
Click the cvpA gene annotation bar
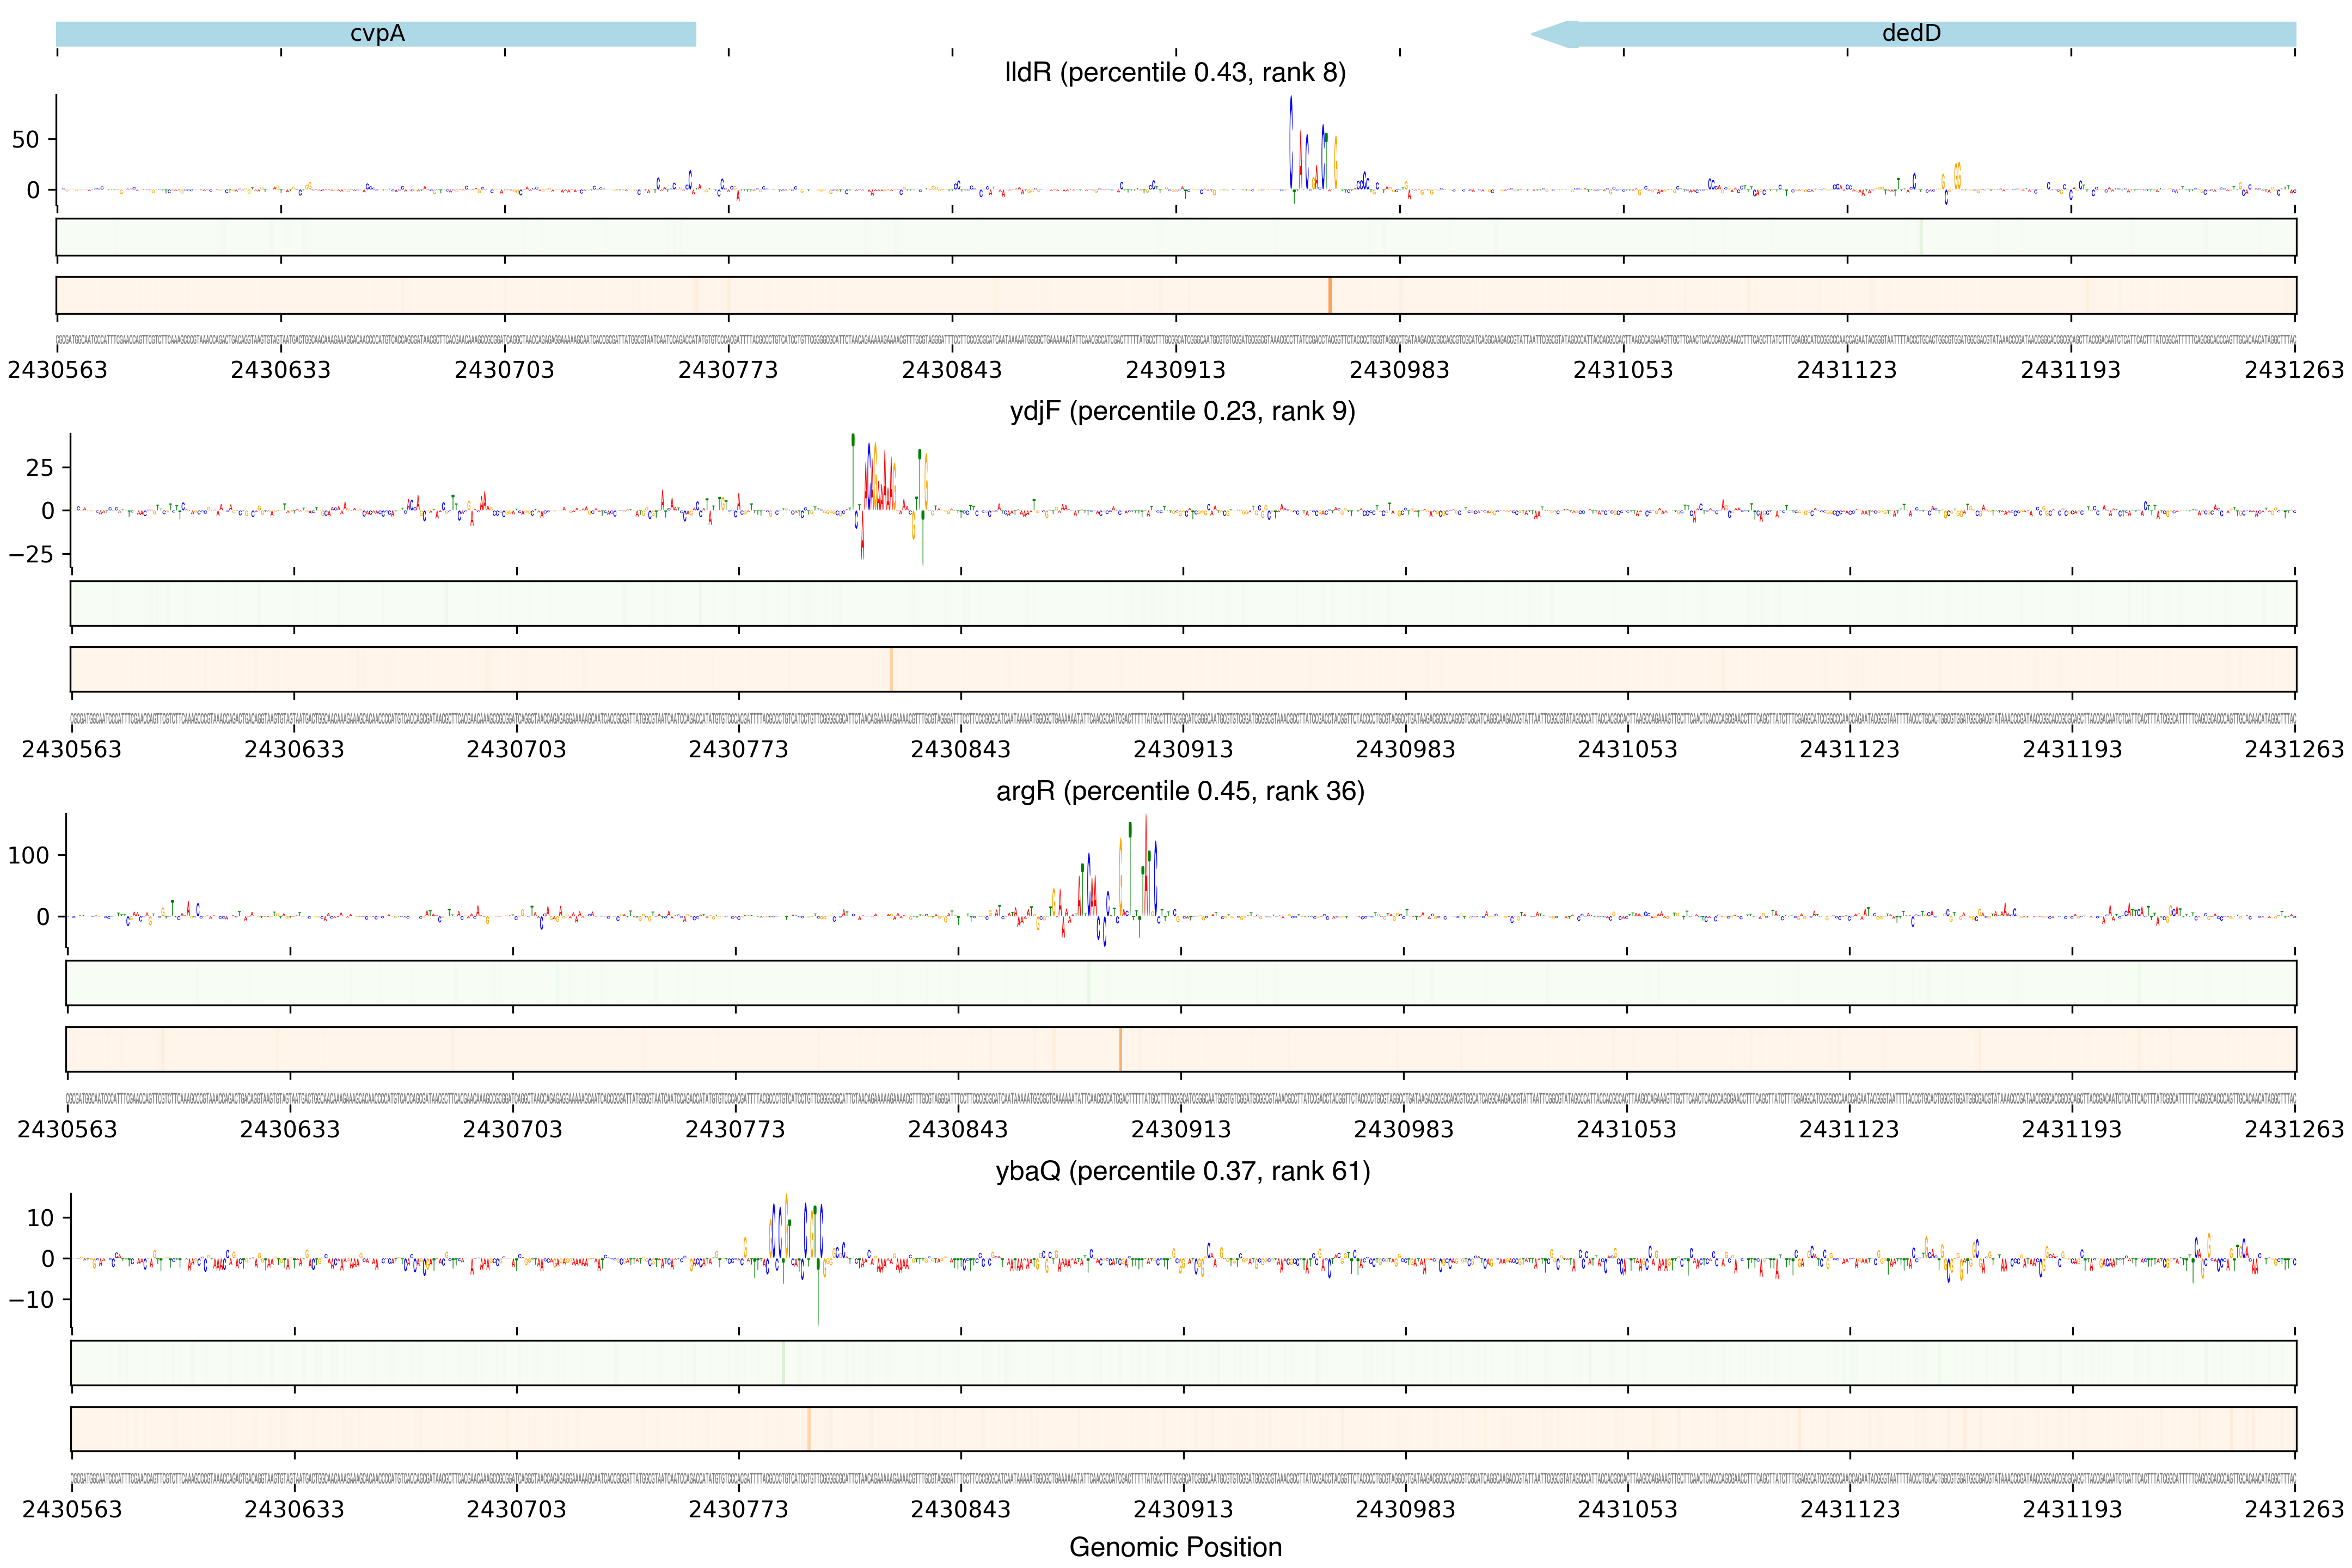click(376, 34)
